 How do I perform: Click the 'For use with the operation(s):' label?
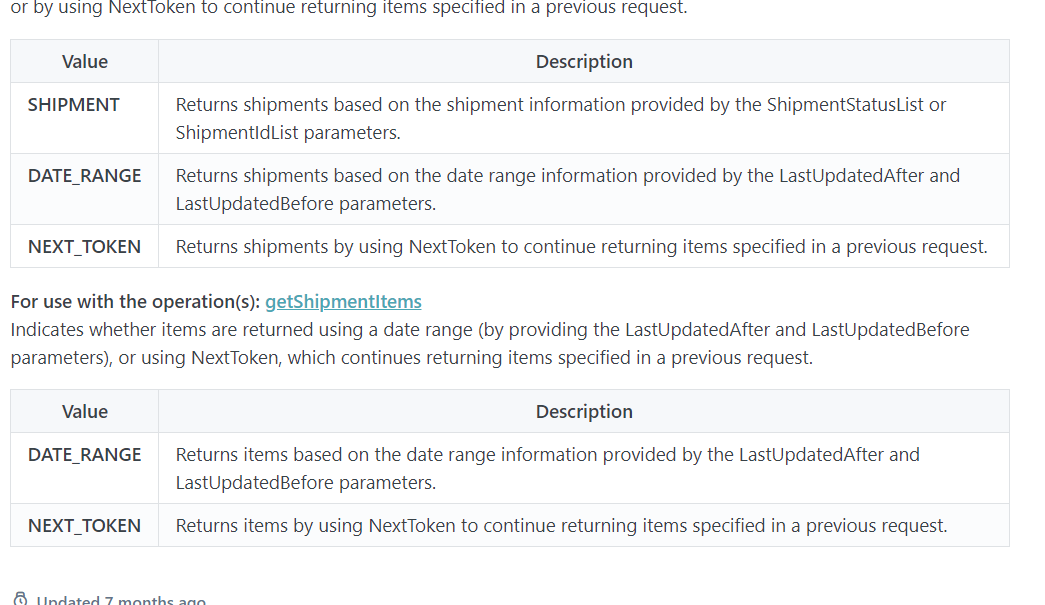(136, 301)
